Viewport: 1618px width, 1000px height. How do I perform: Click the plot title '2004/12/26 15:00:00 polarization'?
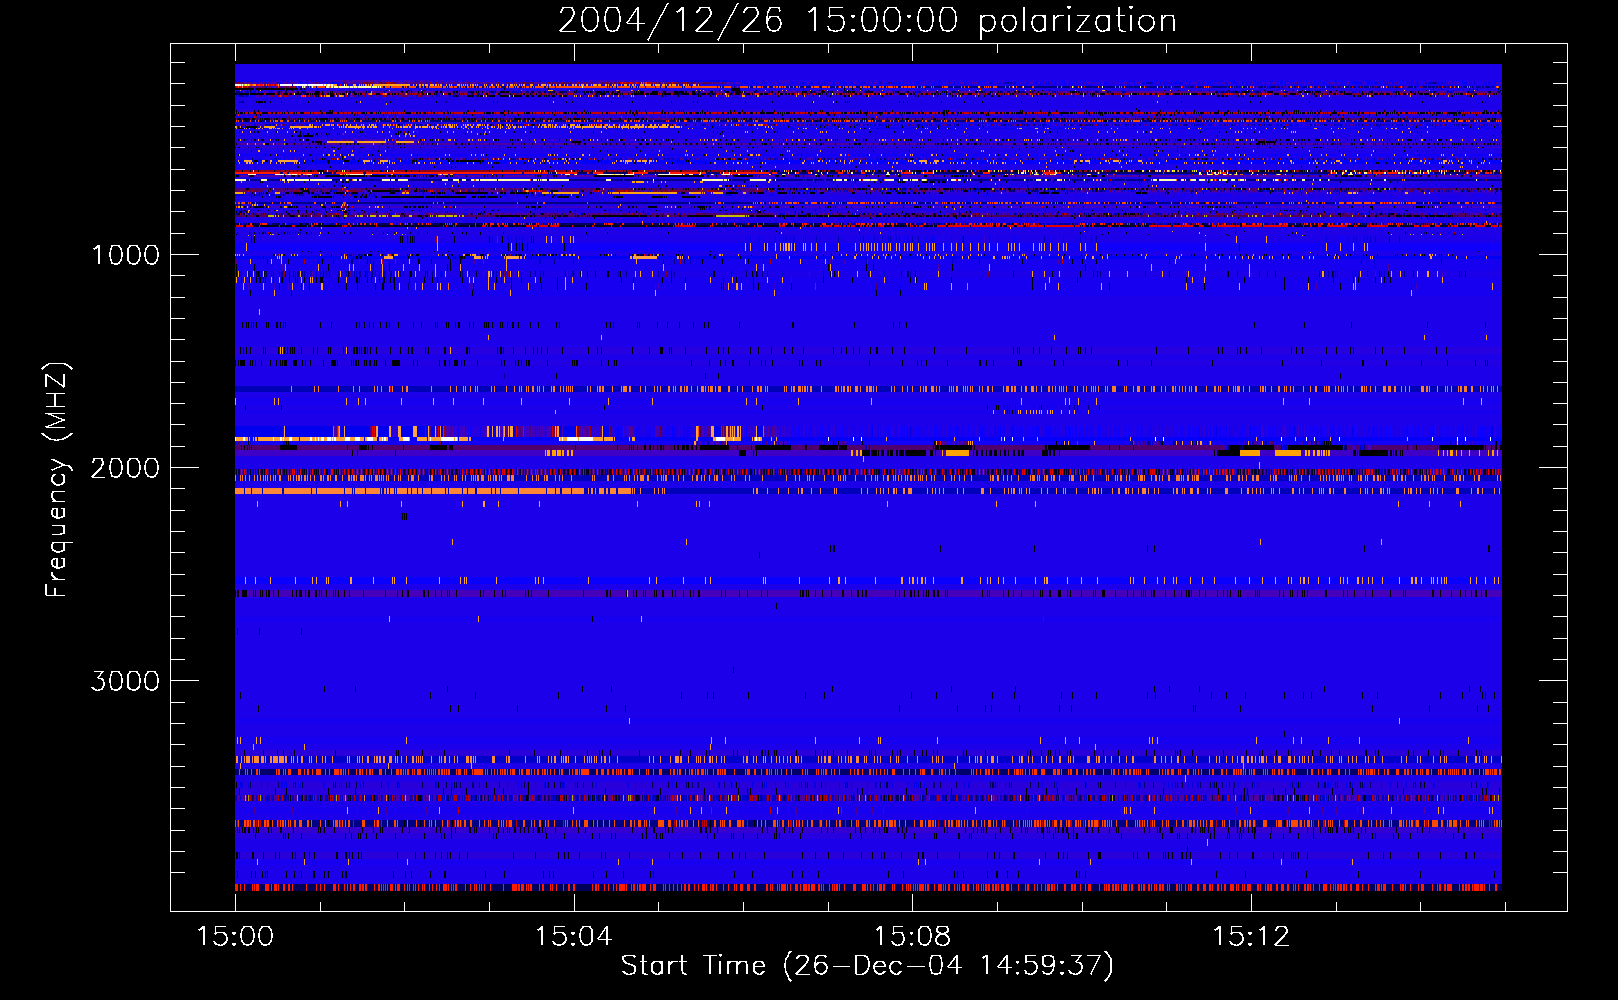(867, 21)
